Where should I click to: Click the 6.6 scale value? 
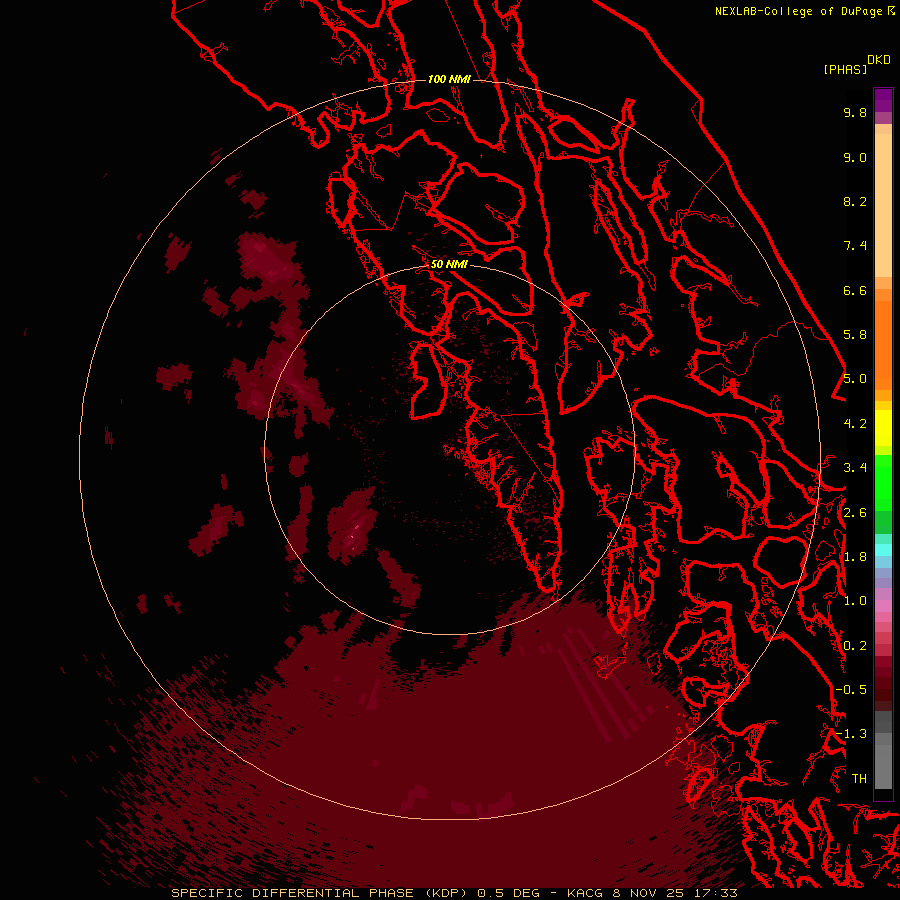point(855,290)
